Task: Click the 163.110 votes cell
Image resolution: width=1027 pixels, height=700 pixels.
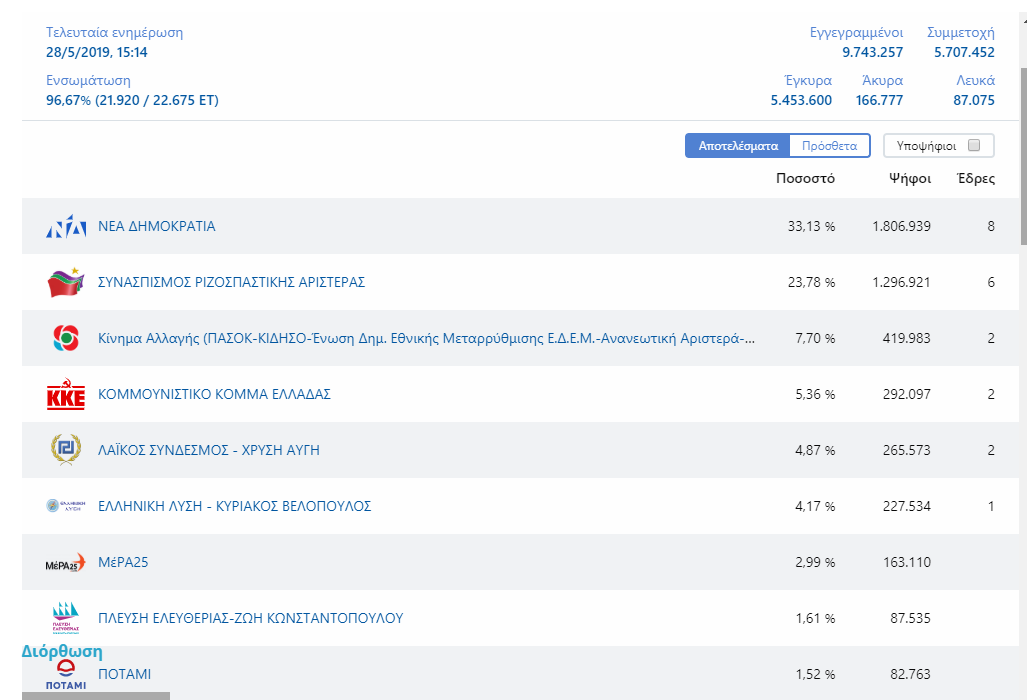Action: [906, 562]
